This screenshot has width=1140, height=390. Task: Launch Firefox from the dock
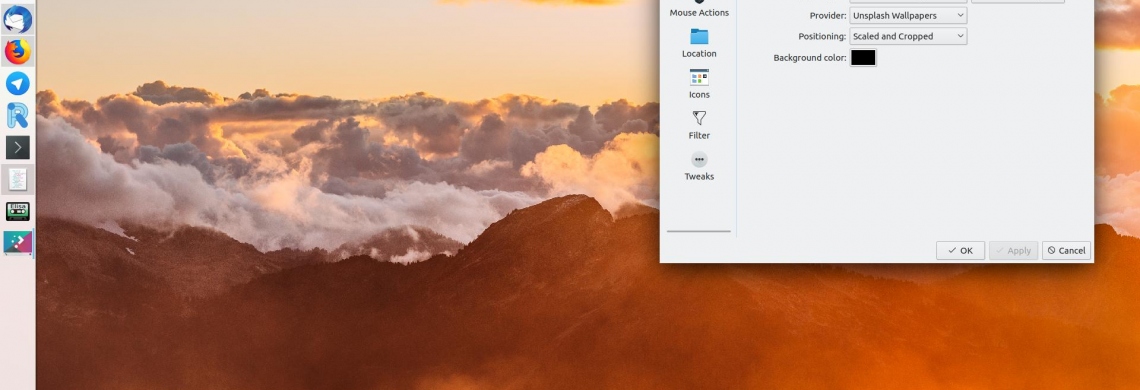[x=17, y=52]
